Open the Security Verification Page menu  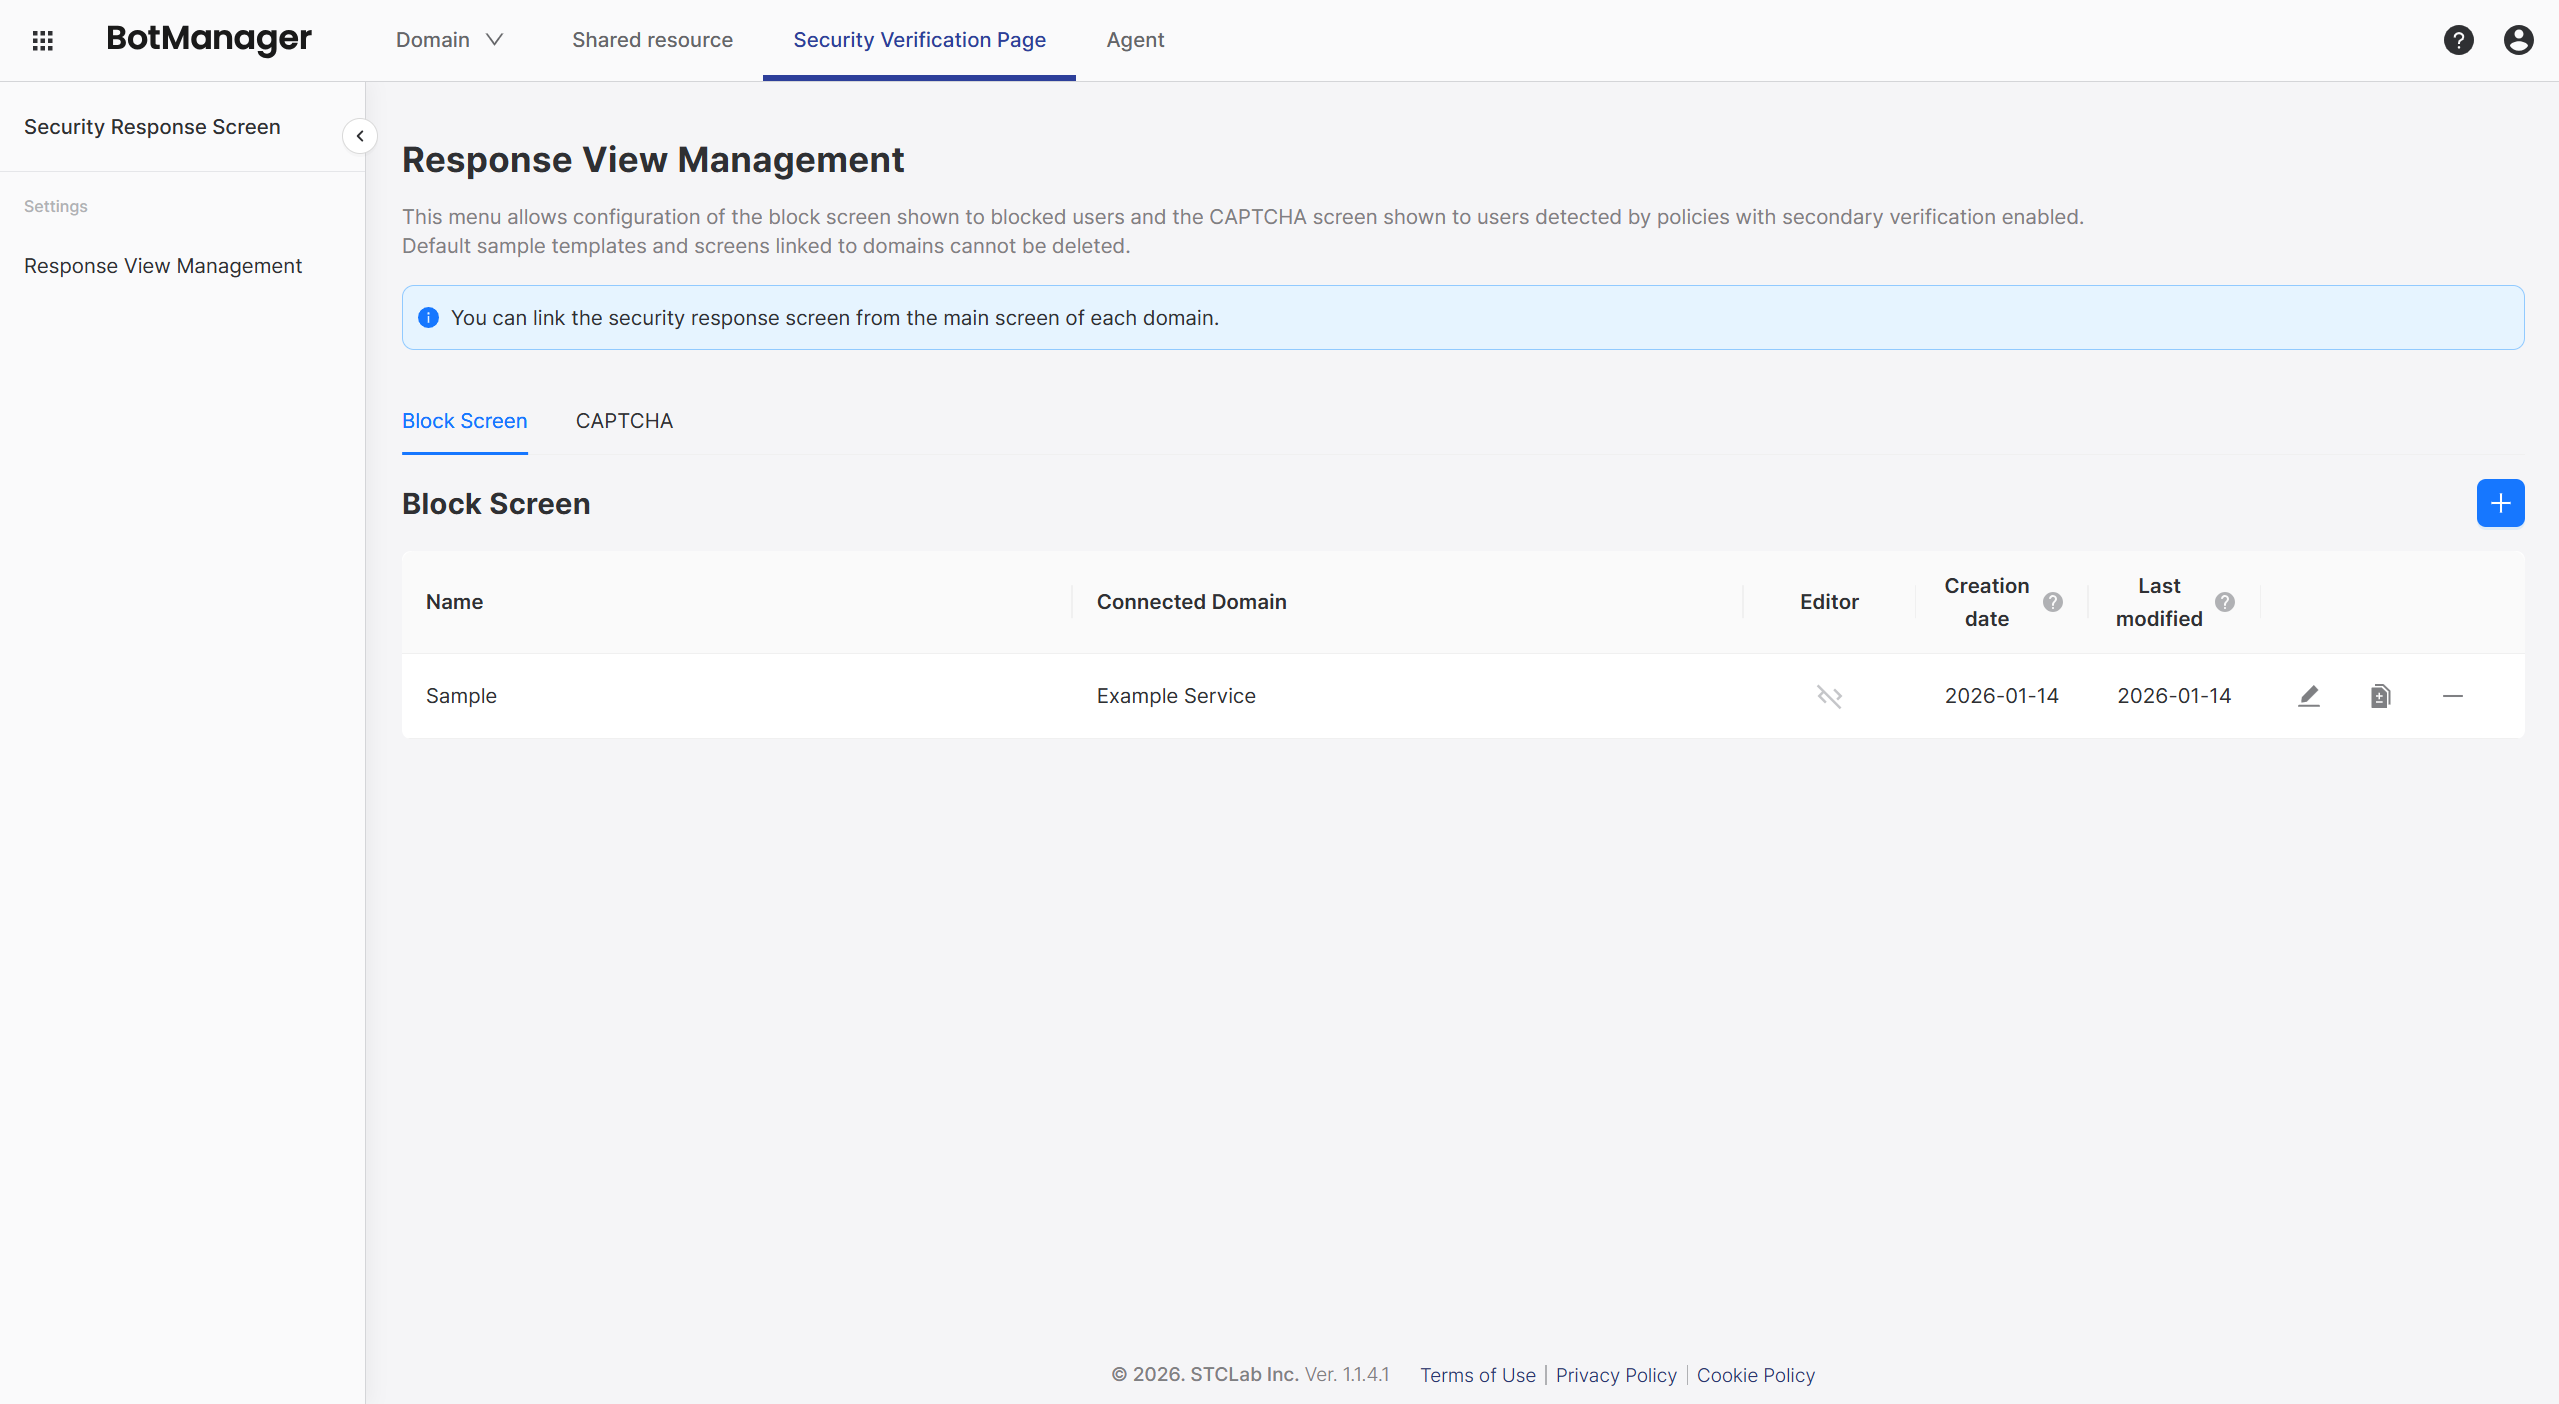pyautogui.click(x=918, y=40)
